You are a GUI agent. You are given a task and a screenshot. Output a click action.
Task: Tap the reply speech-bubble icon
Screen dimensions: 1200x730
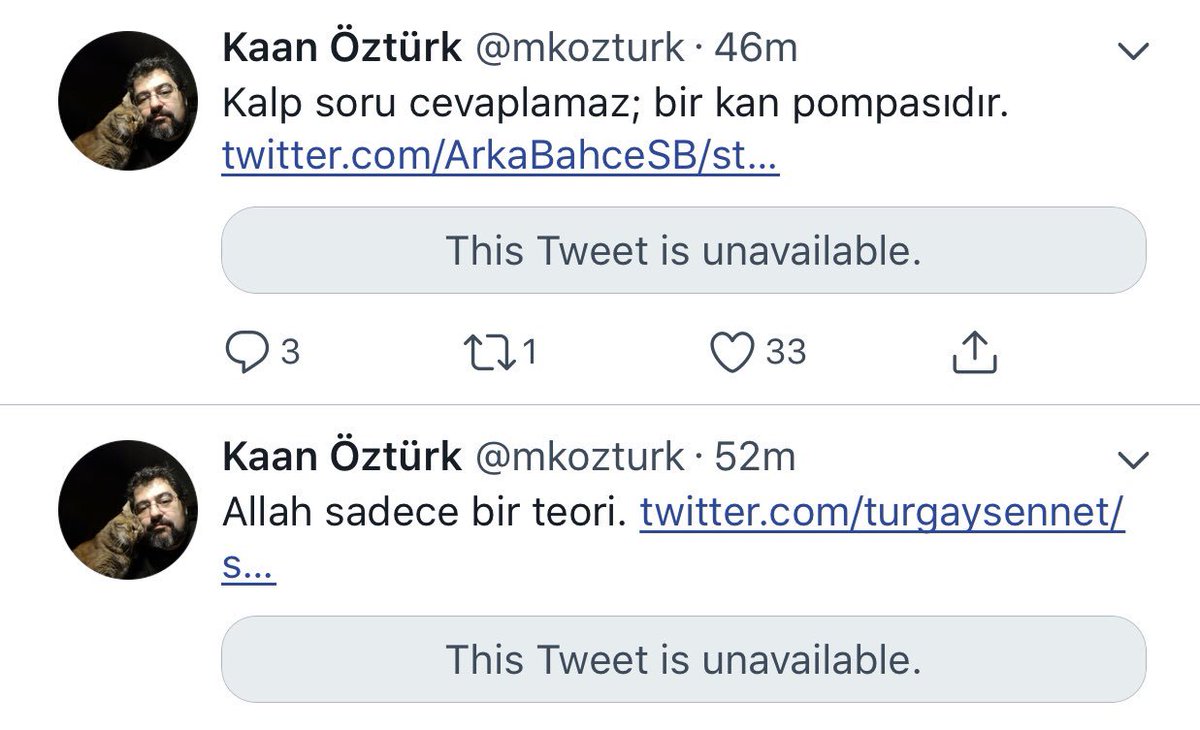pos(244,351)
